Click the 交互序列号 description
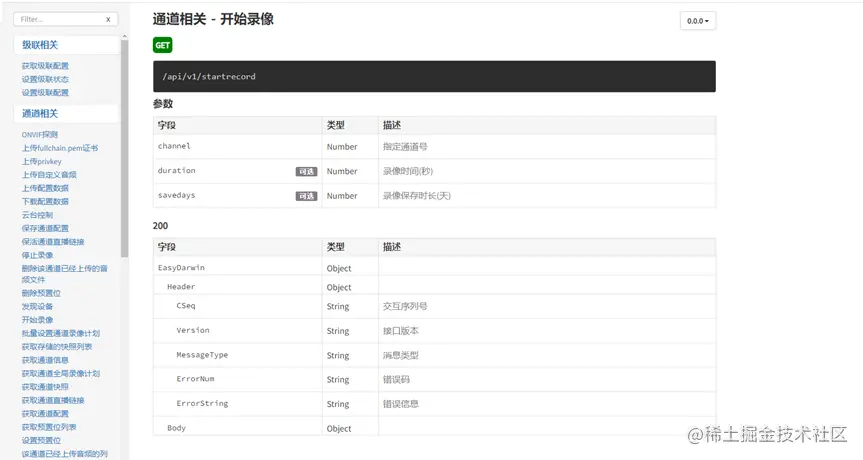 point(405,306)
